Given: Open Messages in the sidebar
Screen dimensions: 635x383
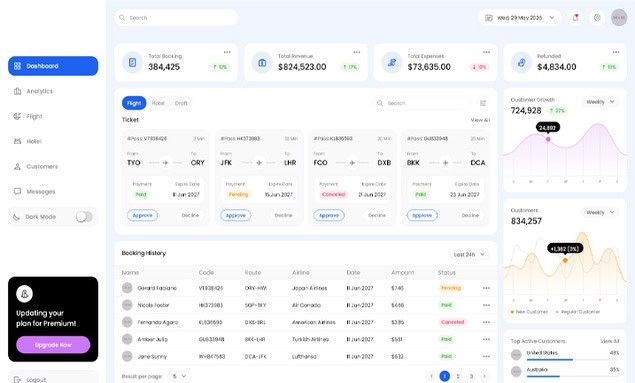Looking at the screenshot, I should pyautogui.click(x=34, y=192).
